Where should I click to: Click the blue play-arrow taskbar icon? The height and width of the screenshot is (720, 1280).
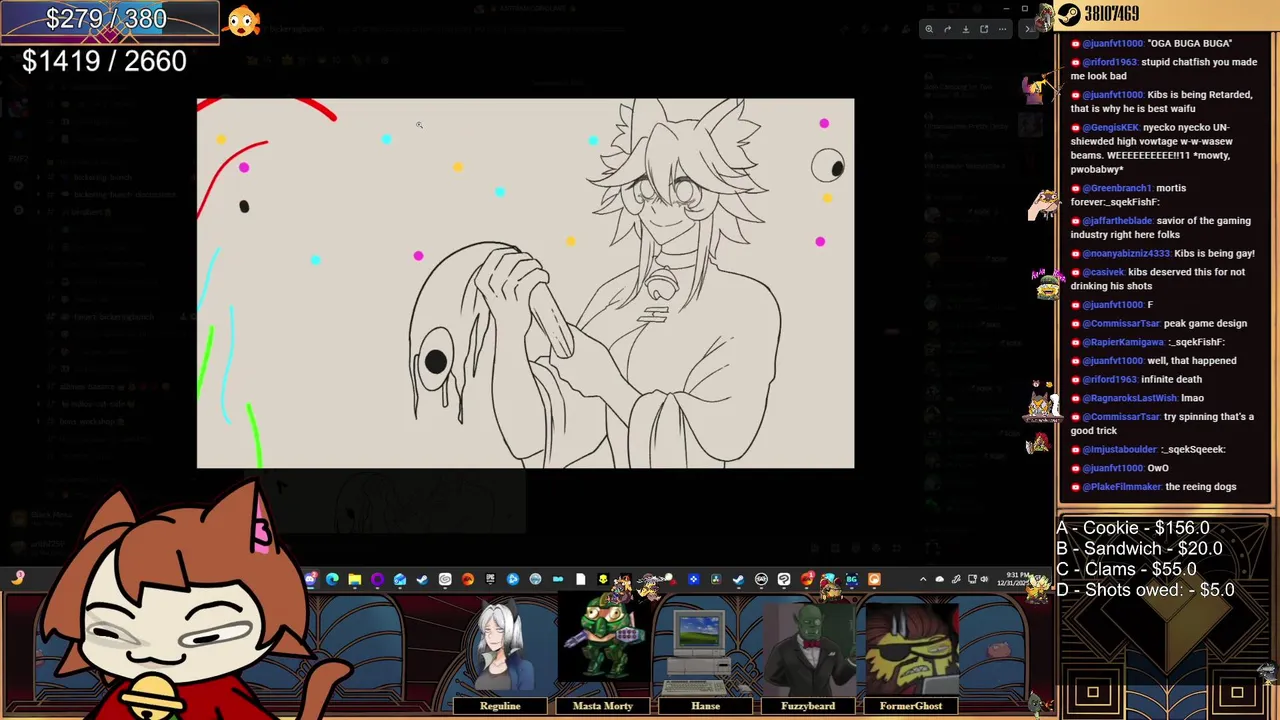coord(513,579)
